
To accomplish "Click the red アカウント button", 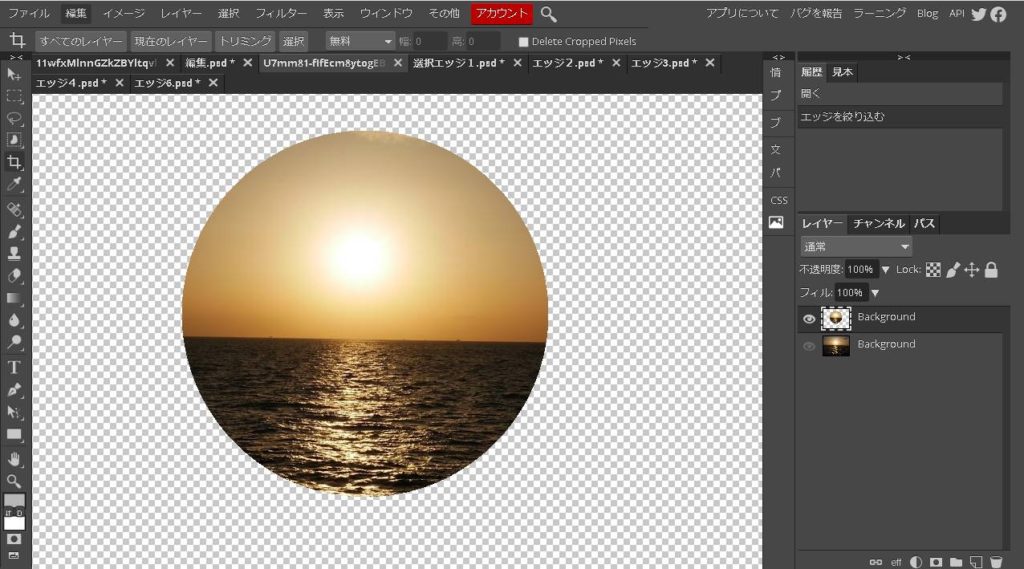I will pos(502,14).
